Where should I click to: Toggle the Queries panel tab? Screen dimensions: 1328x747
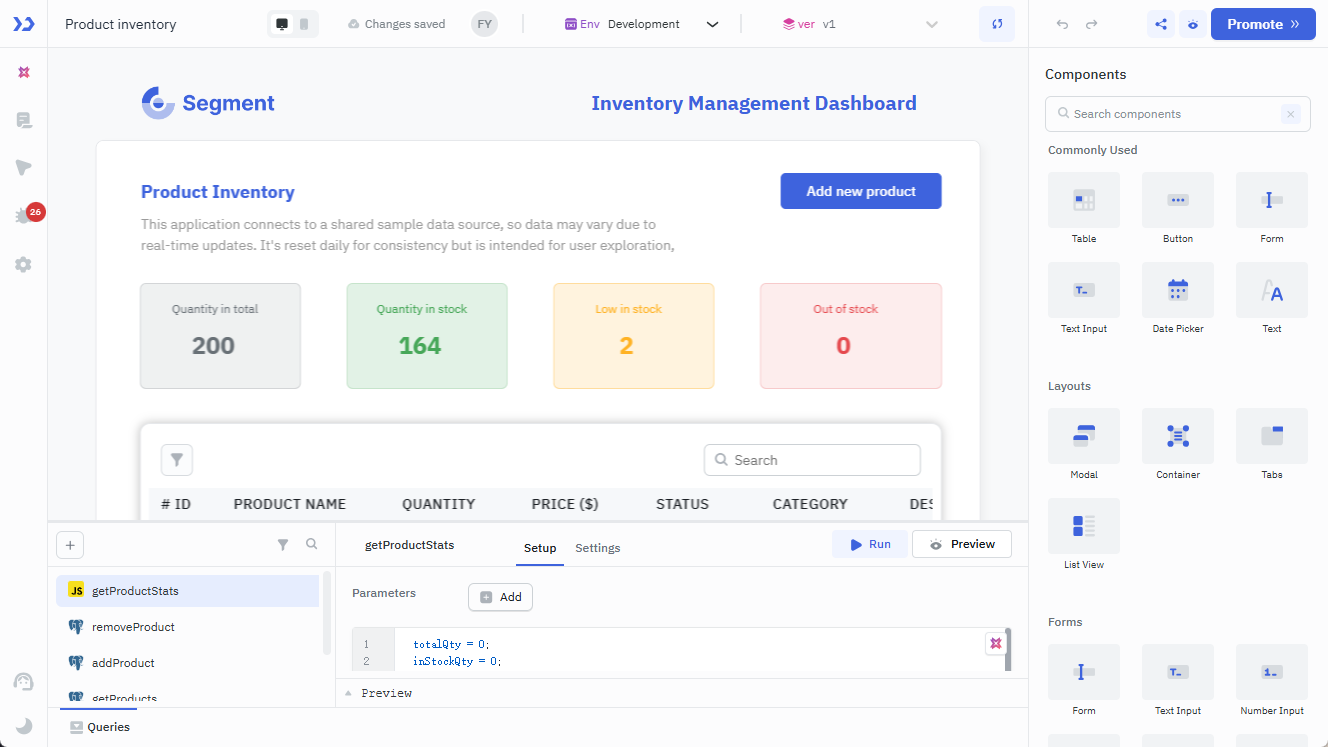tap(100, 727)
